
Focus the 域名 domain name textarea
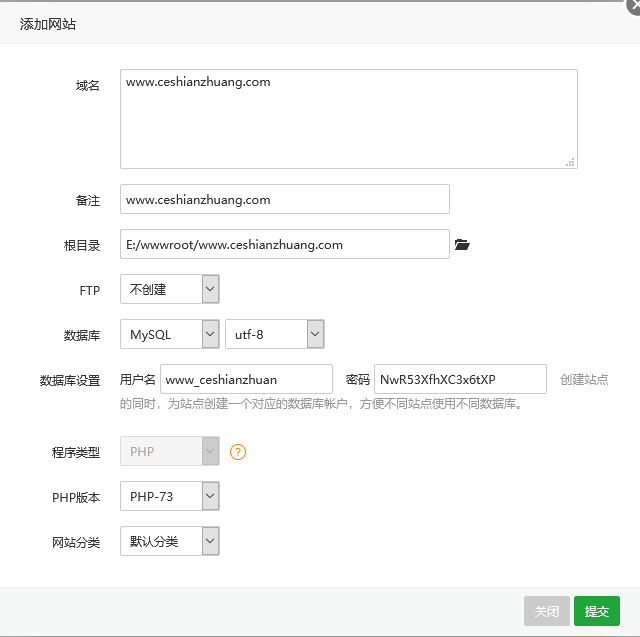point(349,119)
